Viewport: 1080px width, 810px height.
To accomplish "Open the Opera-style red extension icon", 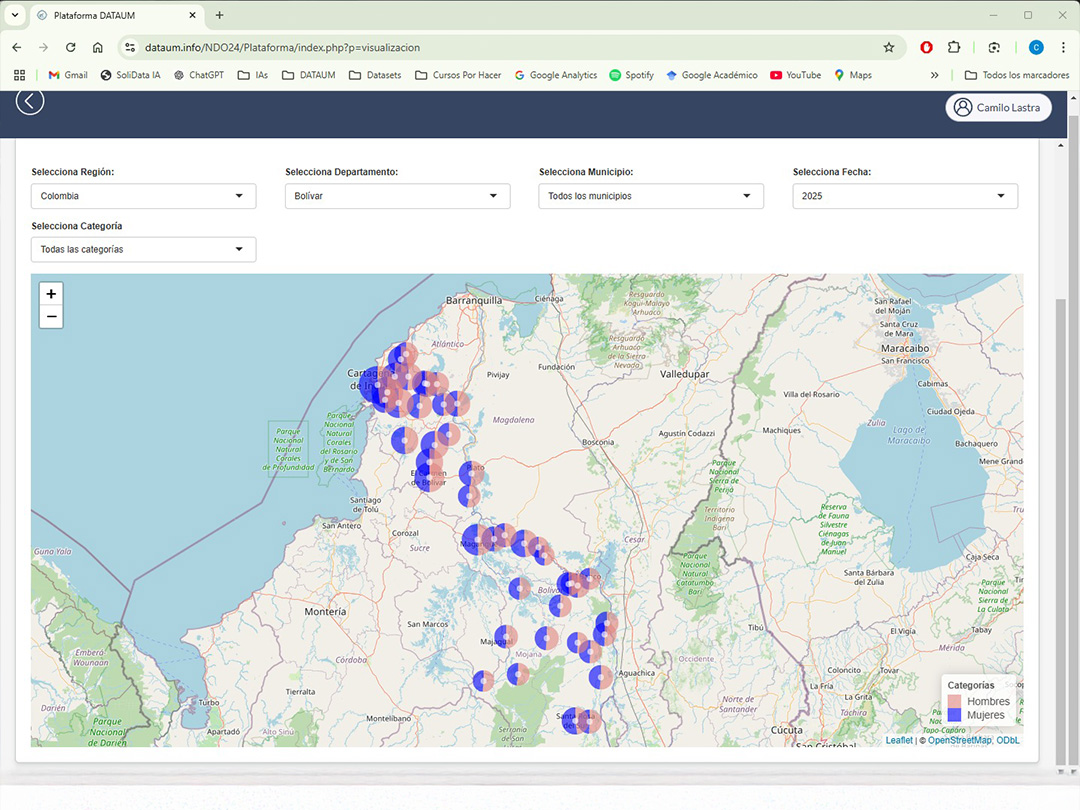I will pos(927,47).
